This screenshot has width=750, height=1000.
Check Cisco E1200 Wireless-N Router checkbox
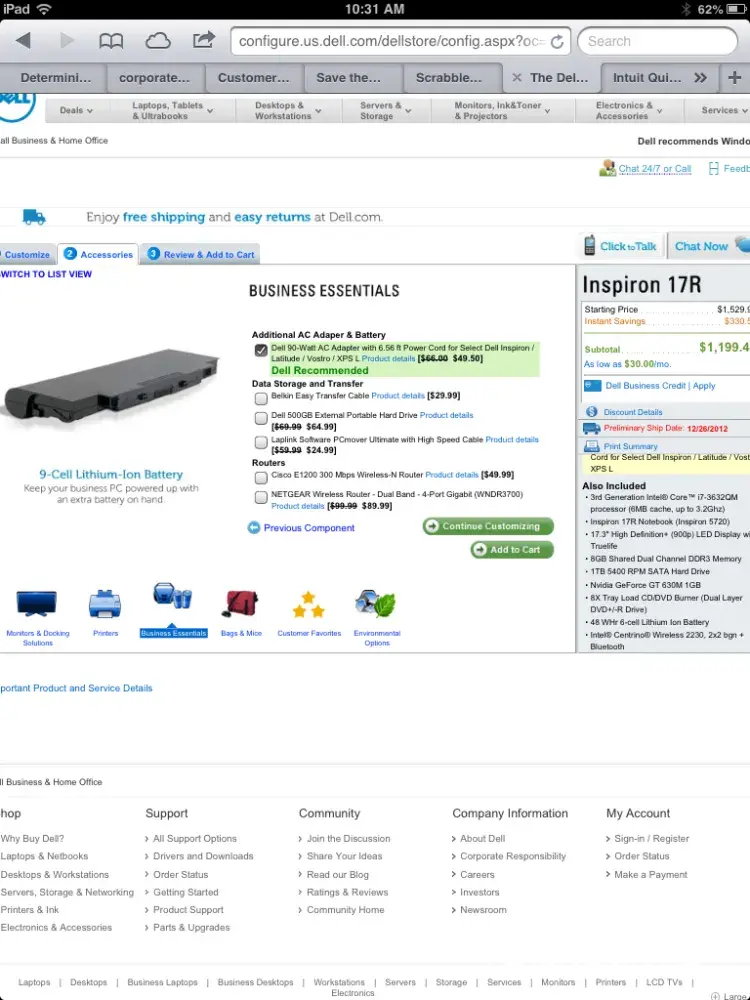tap(261, 478)
